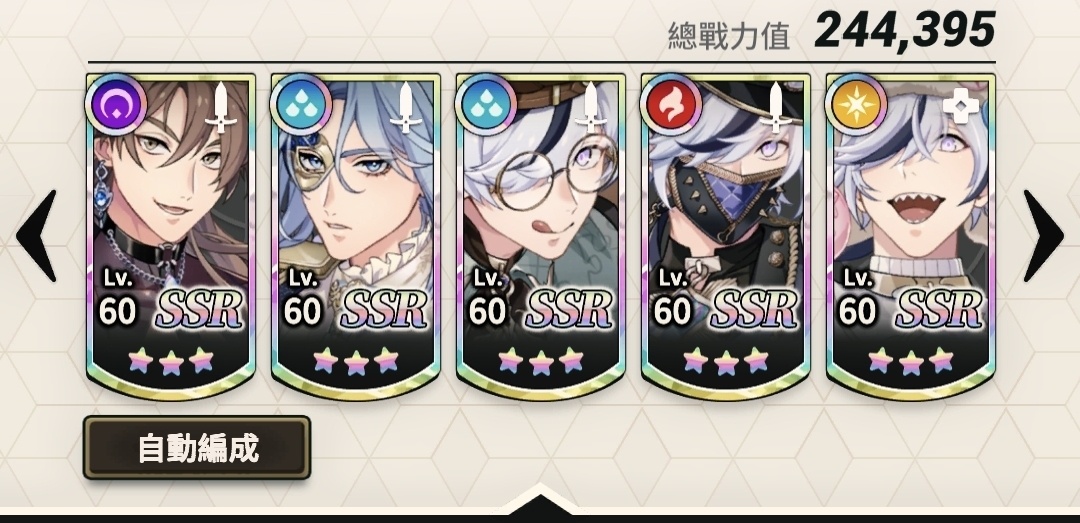This screenshot has width=1080, height=523.
Task: Go to next team with right arrow
Action: pos(1043,236)
